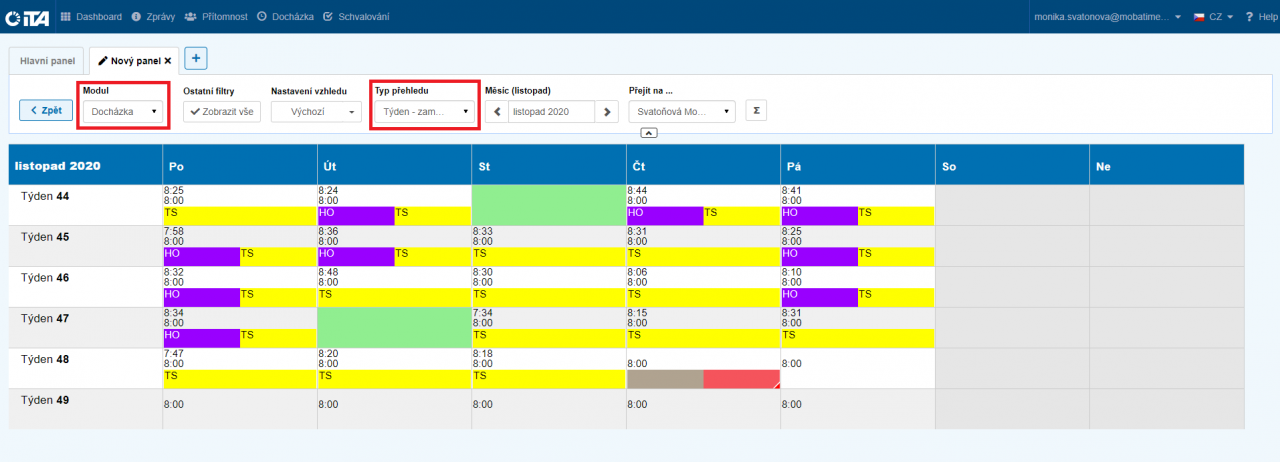Select the red block in Týden 48 Thursday
1280x462 pixels.
pos(740,379)
